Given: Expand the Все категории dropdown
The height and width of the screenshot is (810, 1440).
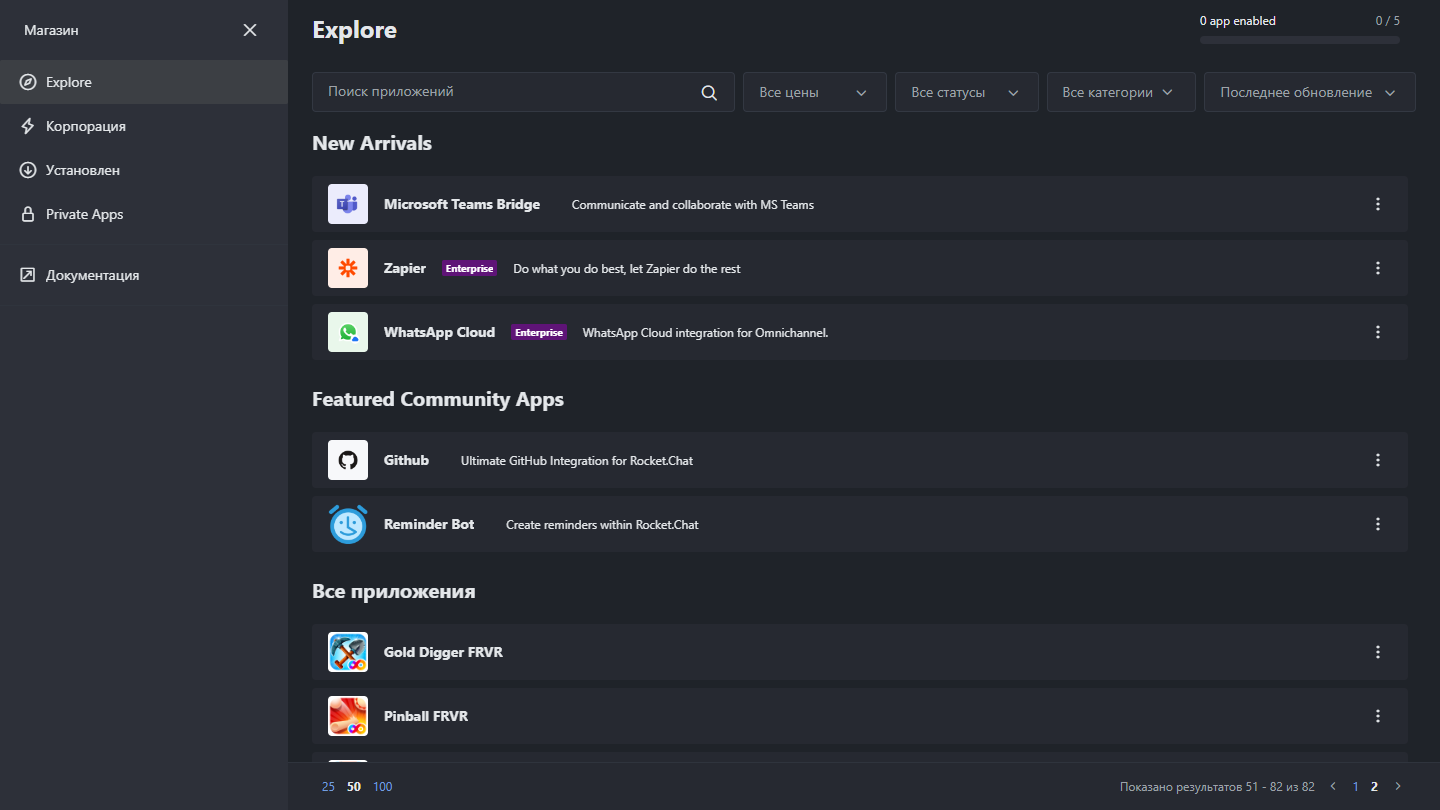Looking at the screenshot, I should (1121, 92).
